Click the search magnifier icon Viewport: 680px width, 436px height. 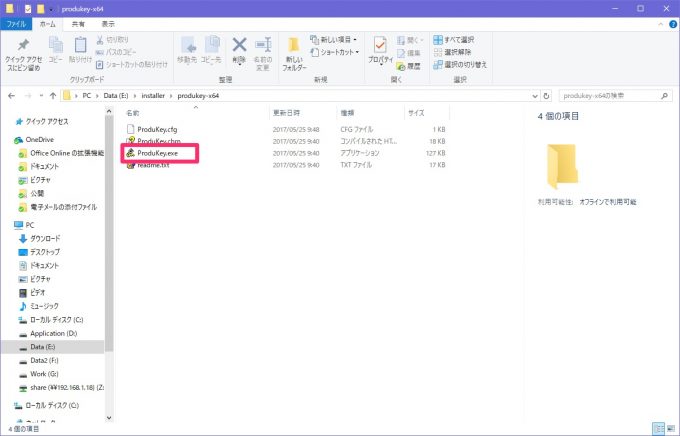point(664,96)
